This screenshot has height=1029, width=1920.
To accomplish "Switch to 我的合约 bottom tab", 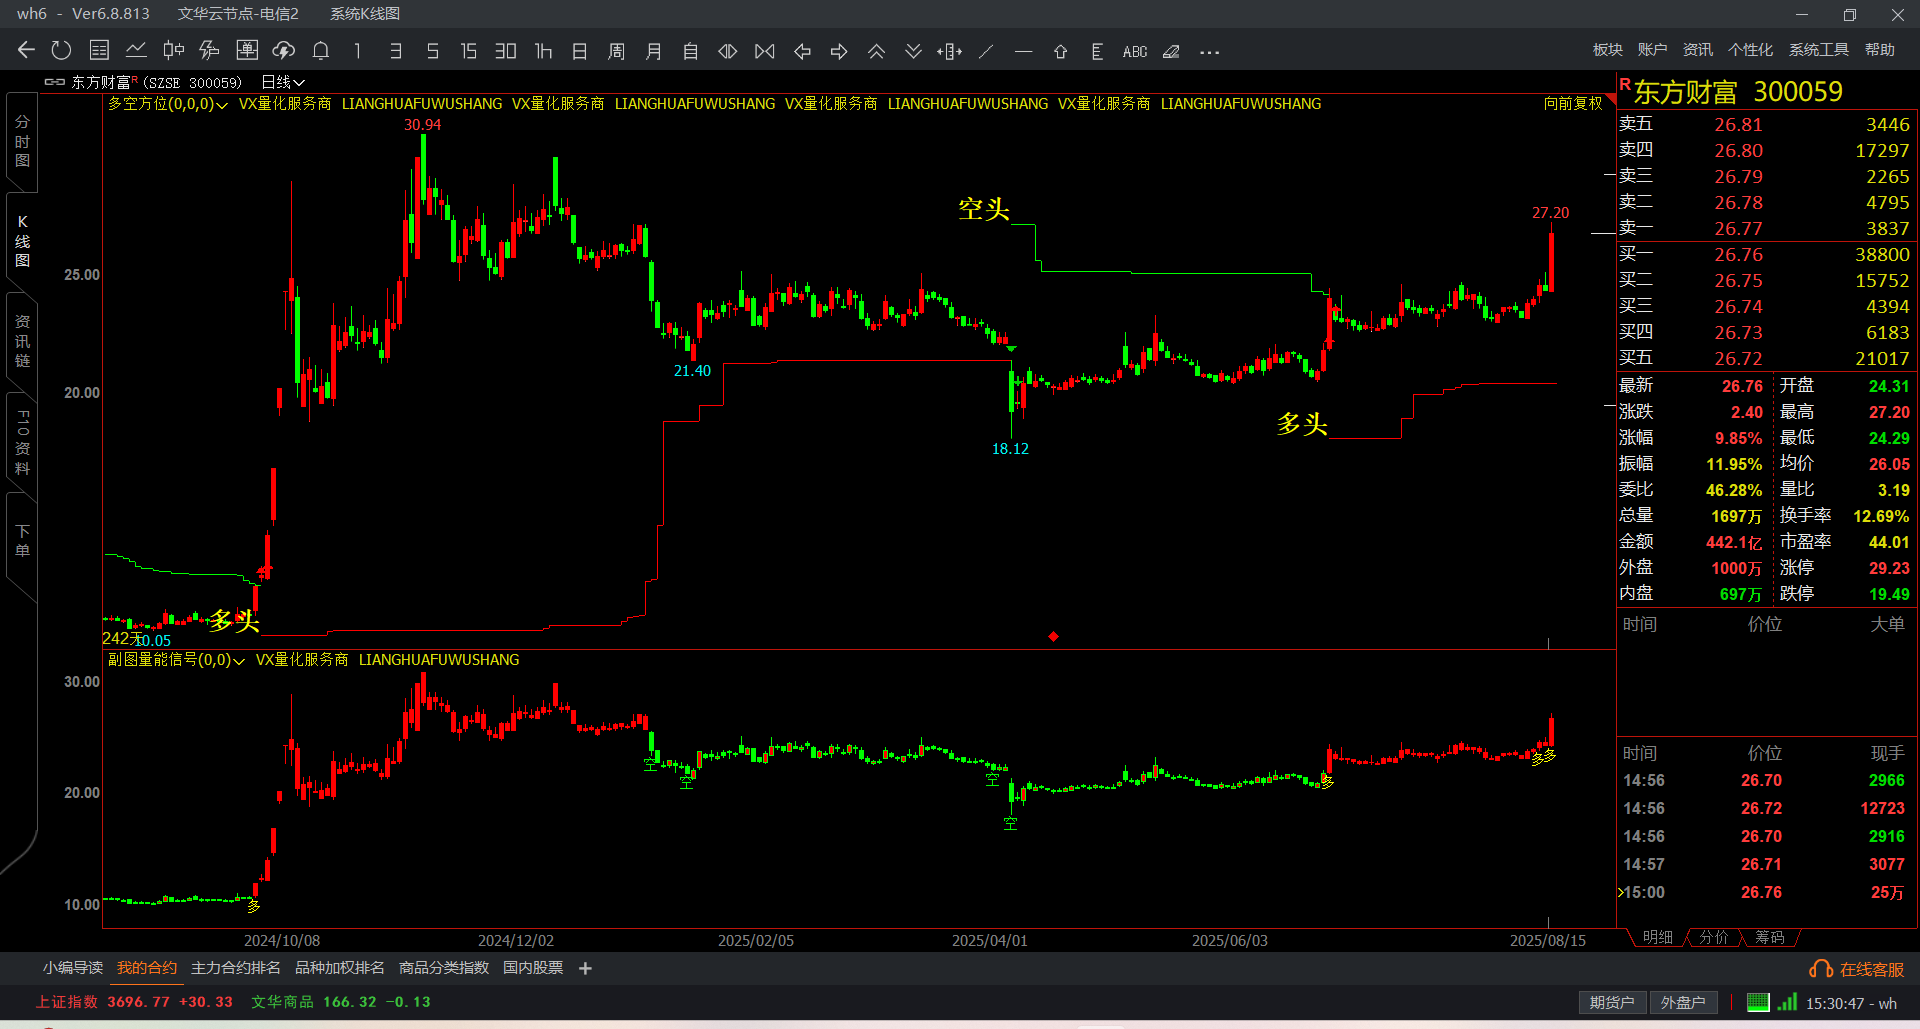I will [146, 968].
